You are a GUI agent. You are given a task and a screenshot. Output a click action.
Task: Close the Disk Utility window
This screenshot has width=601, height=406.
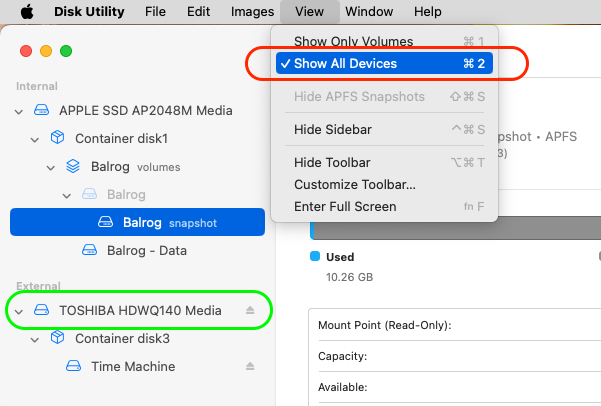26,51
